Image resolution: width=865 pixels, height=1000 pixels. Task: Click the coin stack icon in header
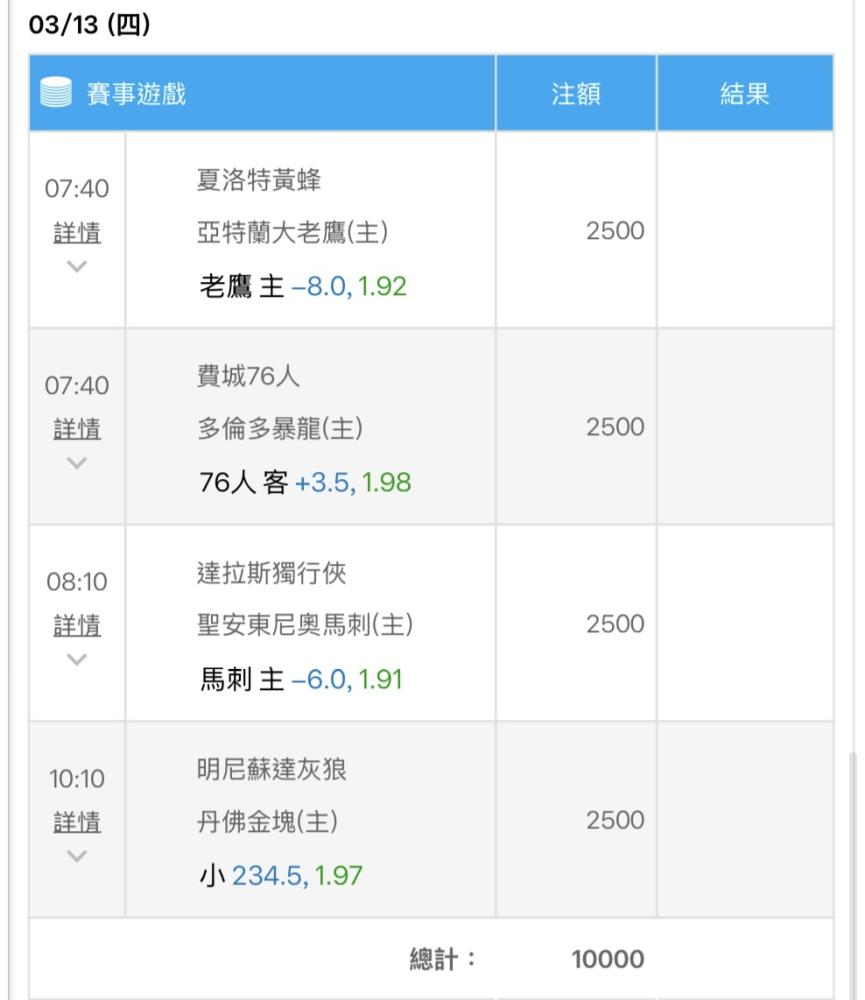(x=55, y=92)
